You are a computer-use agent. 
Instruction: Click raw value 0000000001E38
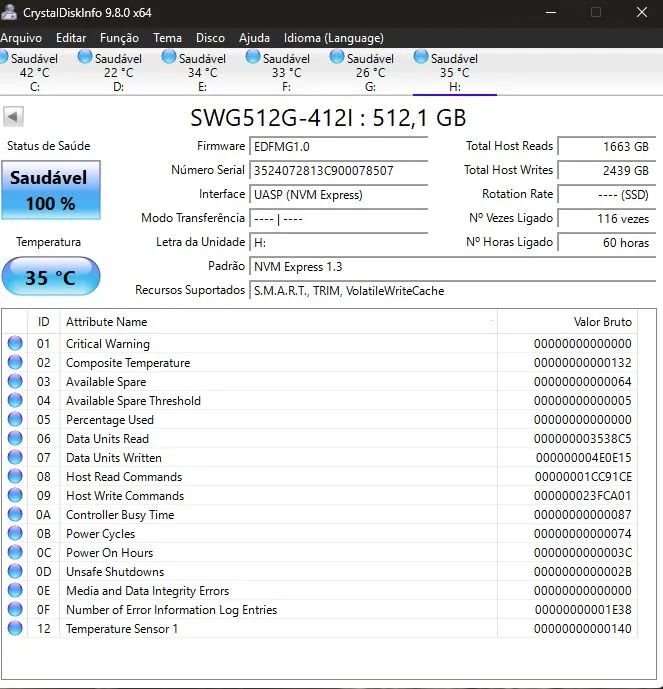click(583, 610)
